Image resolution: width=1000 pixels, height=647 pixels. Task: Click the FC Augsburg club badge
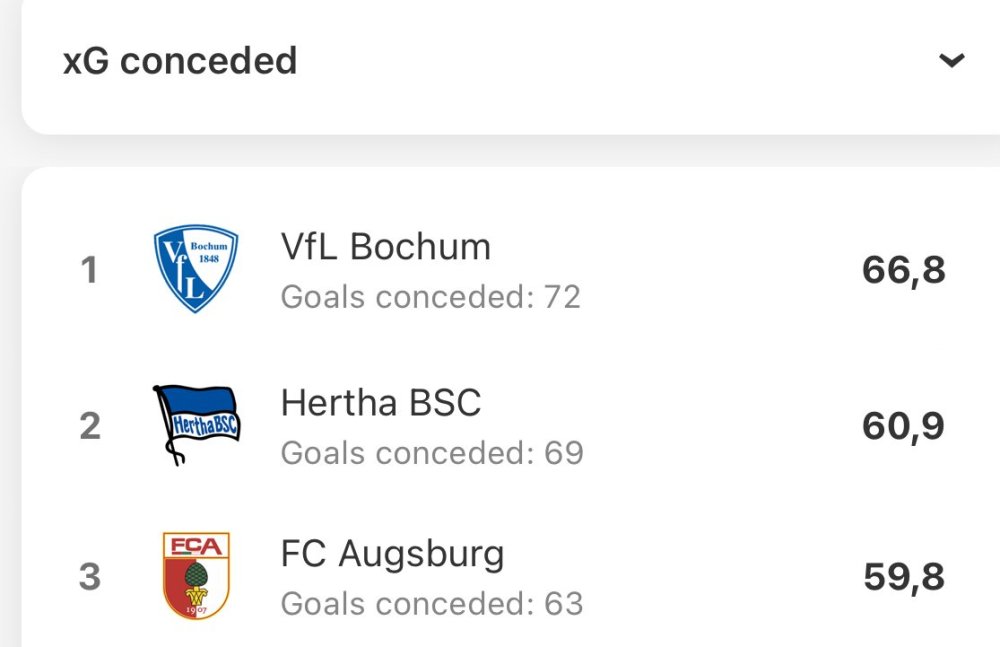point(196,575)
